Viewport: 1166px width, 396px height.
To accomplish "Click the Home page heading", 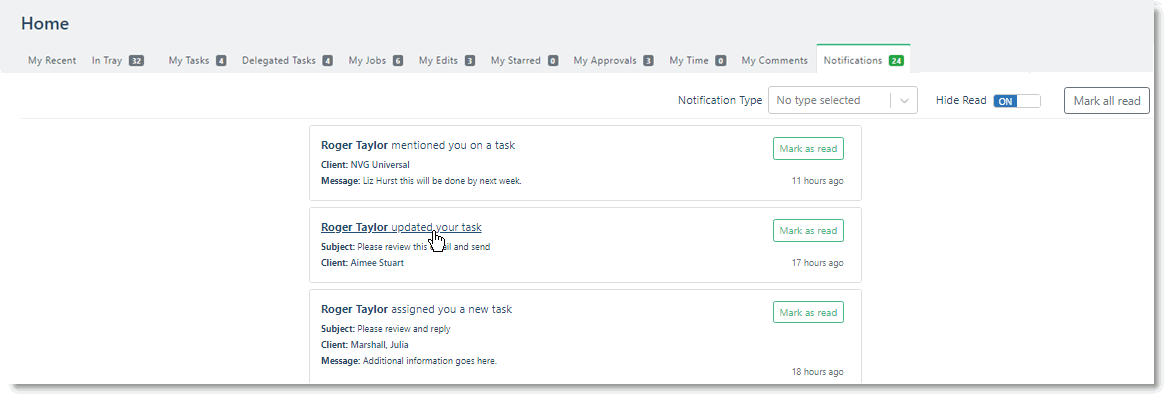I will tap(45, 24).
